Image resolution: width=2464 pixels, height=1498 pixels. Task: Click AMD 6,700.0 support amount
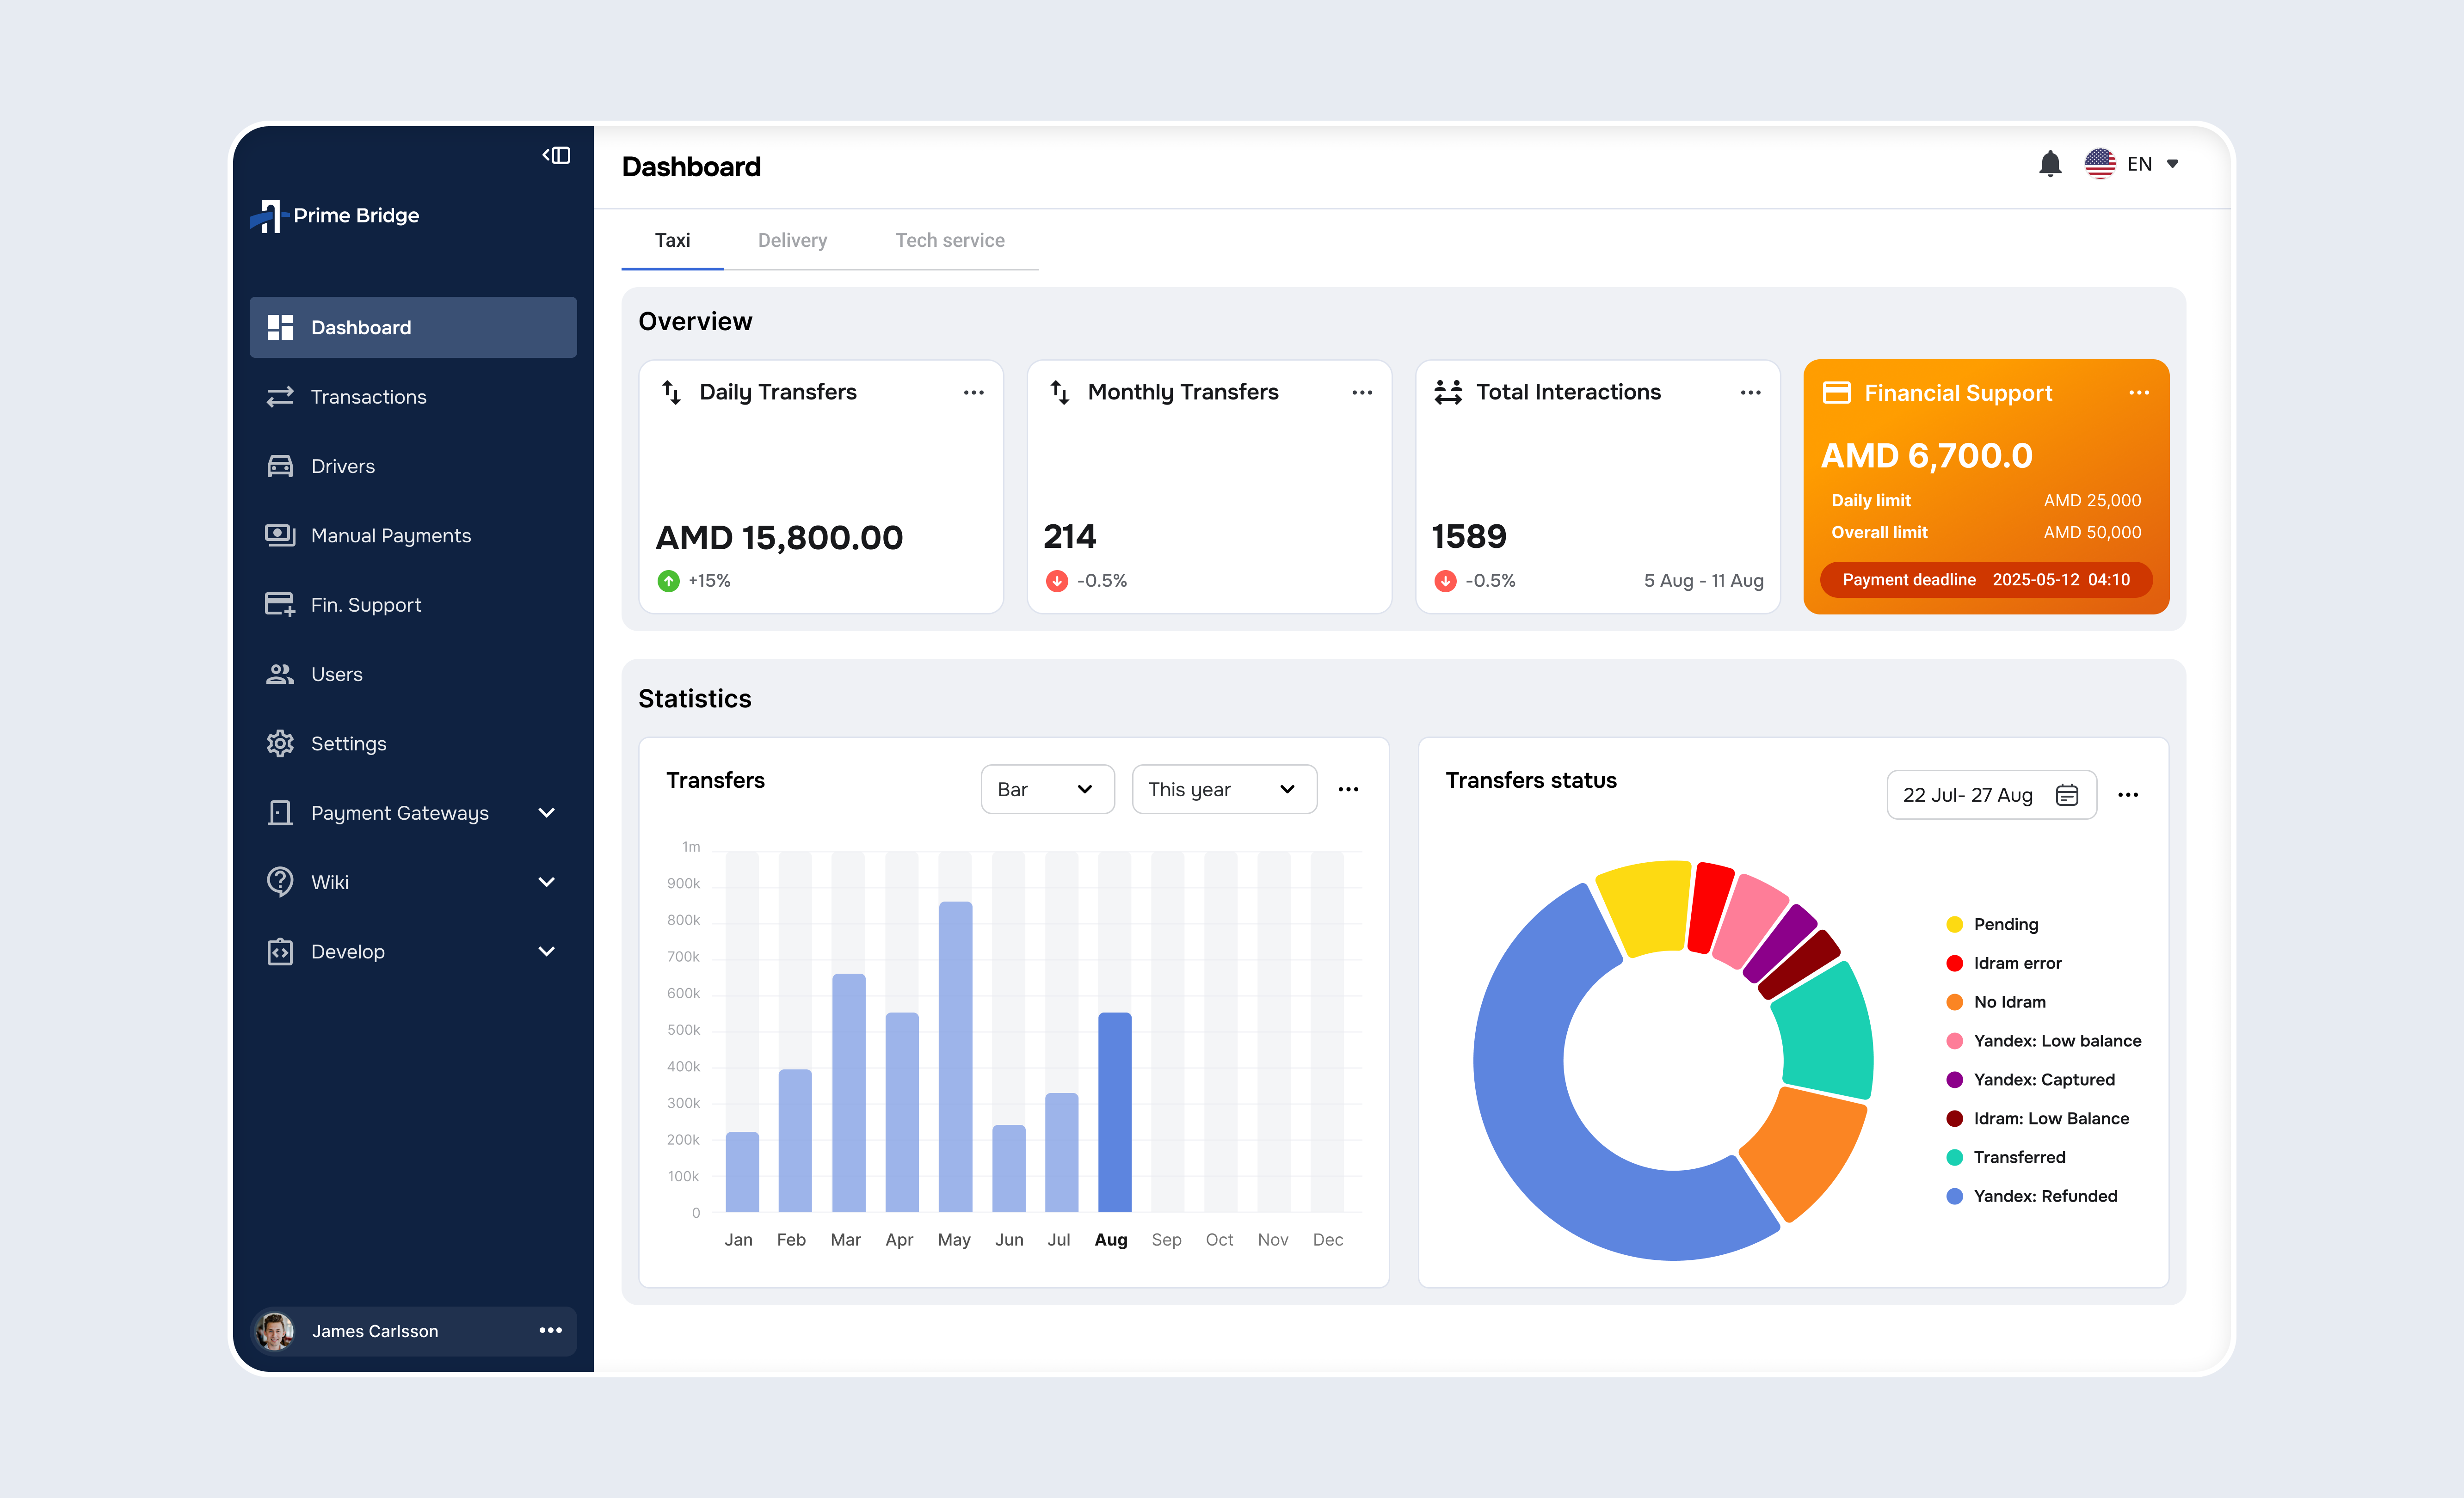[1926, 456]
